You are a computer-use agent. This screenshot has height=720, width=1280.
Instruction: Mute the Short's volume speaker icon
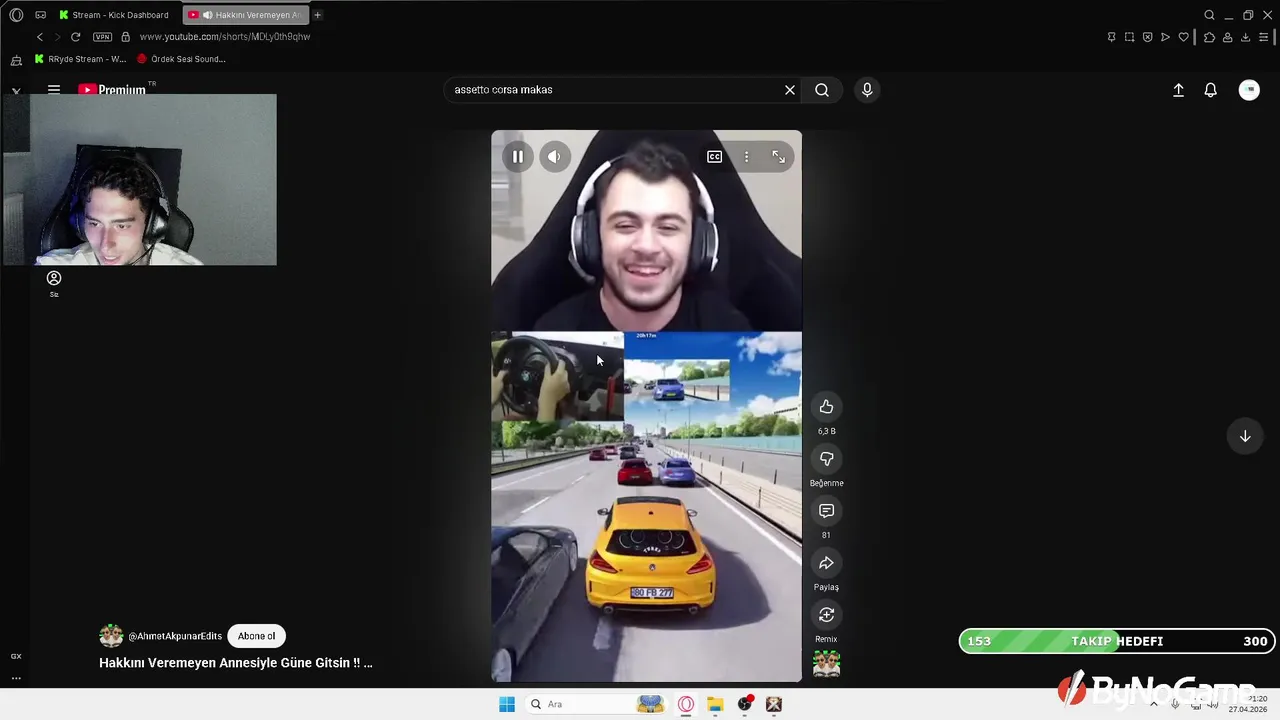click(554, 157)
